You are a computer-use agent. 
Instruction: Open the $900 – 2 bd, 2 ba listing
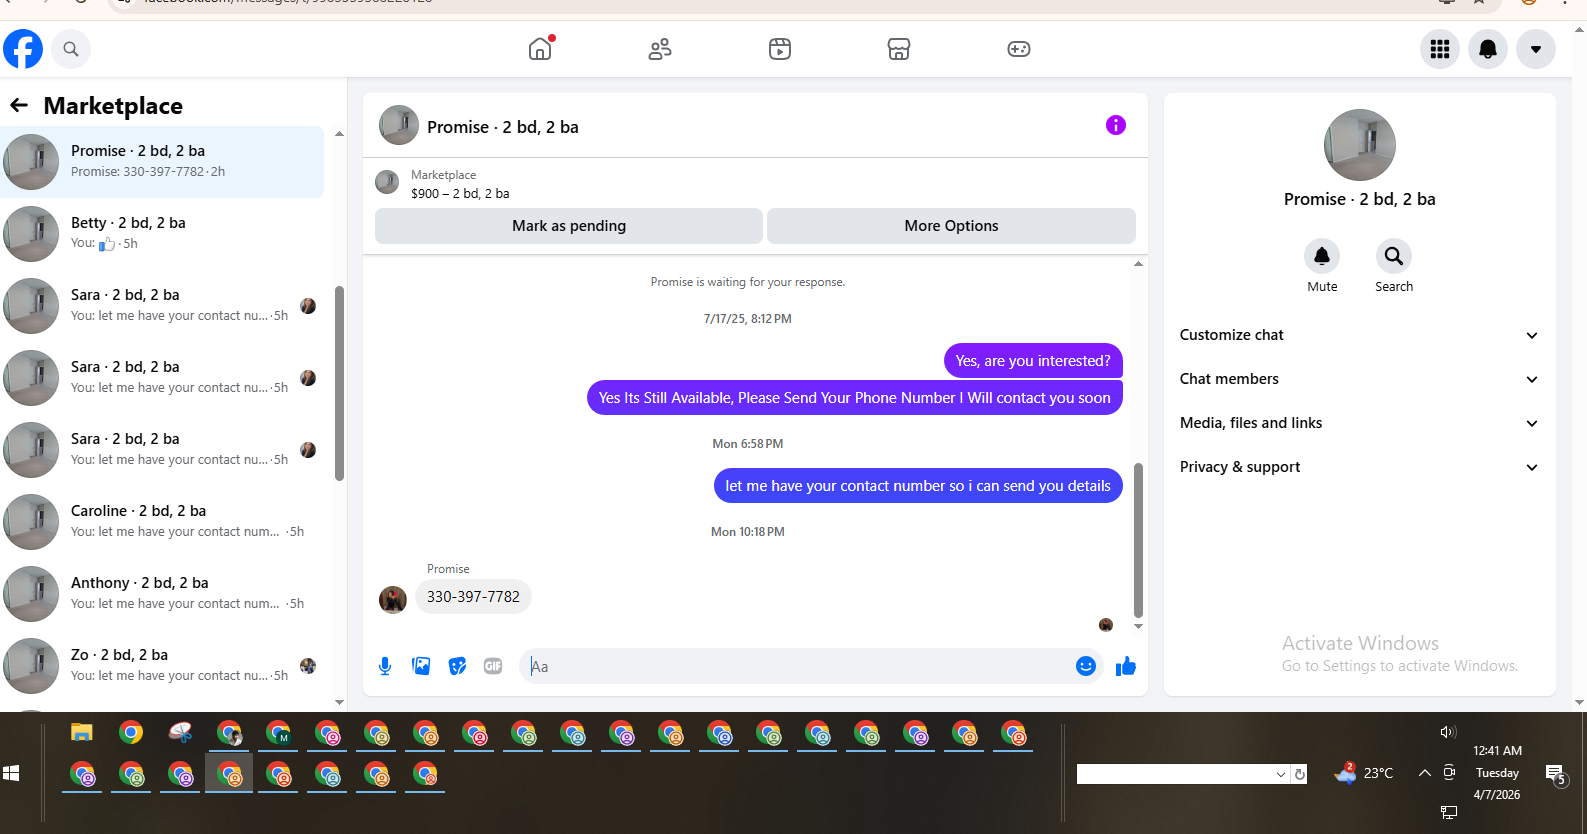pos(459,194)
